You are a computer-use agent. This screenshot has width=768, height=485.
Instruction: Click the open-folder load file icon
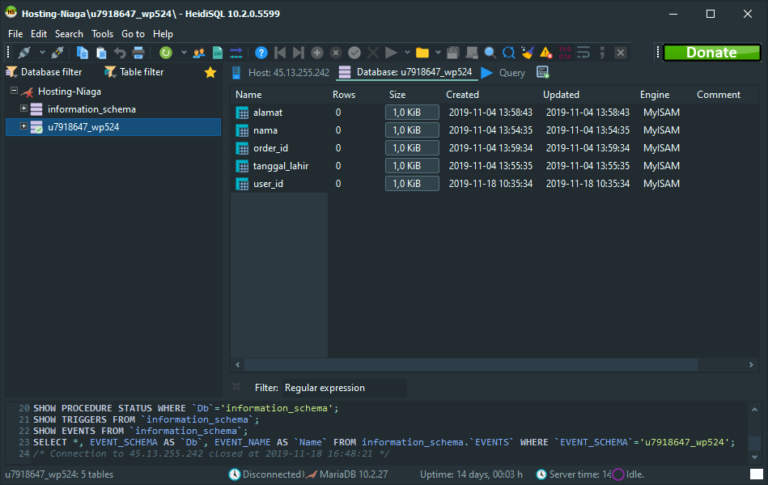422,52
